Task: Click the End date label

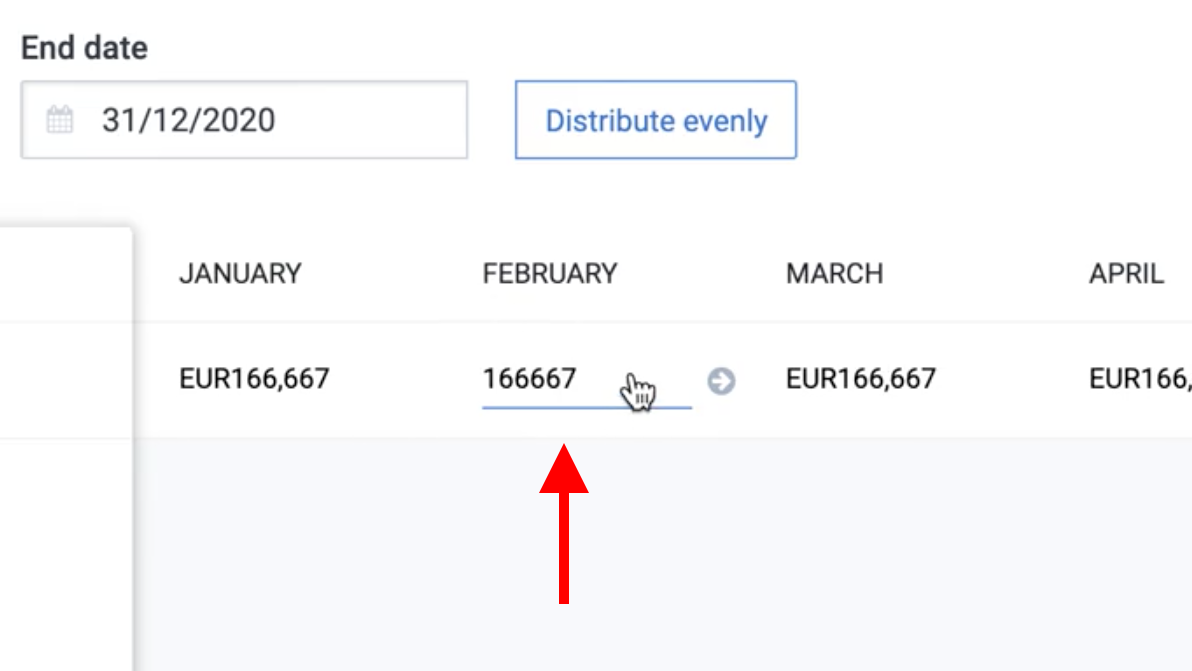Action: [x=84, y=48]
